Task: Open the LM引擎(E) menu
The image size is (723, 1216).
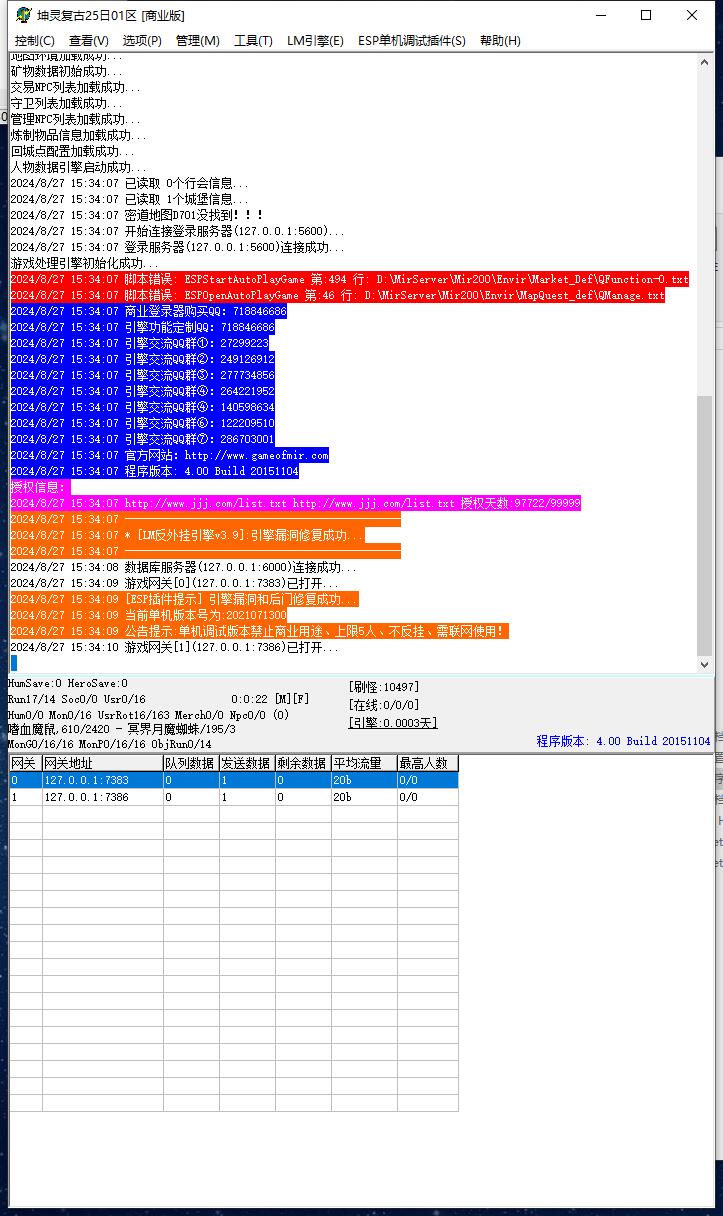Action: [x=315, y=41]
